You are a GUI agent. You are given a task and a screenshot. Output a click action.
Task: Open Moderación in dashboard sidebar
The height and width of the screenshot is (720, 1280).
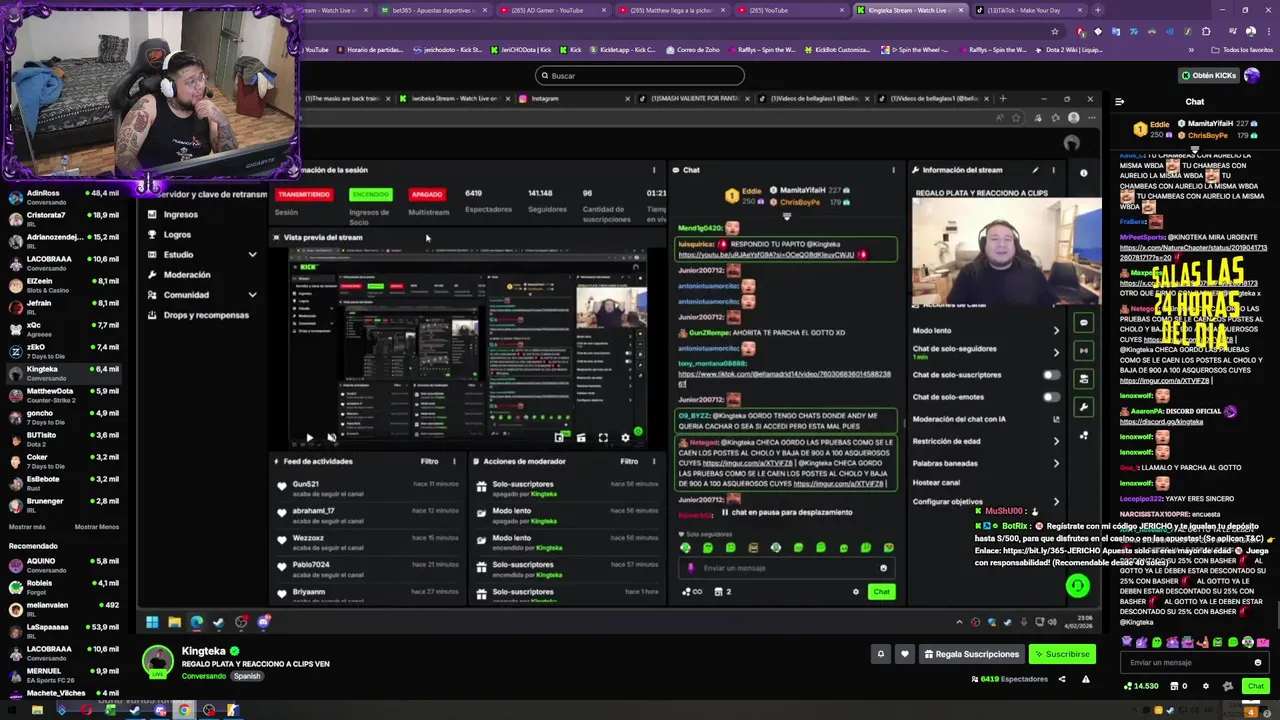click(187, 274)
